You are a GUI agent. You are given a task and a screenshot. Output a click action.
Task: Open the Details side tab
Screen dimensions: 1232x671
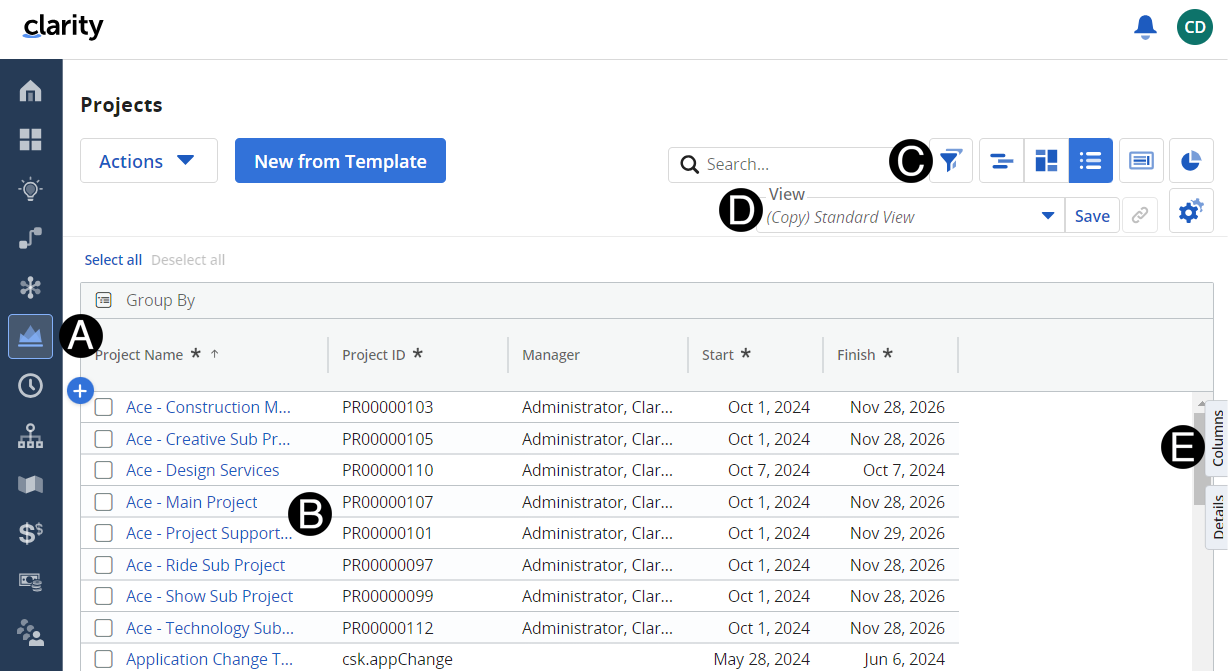(x=1217, y=516)
